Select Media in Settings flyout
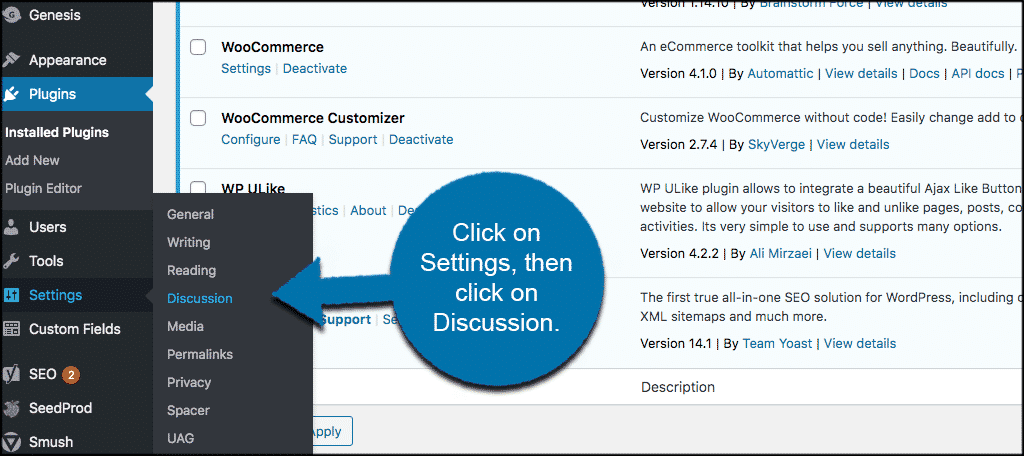The width and height of the screenshot is (1024, 456). (x=185, y=327)
